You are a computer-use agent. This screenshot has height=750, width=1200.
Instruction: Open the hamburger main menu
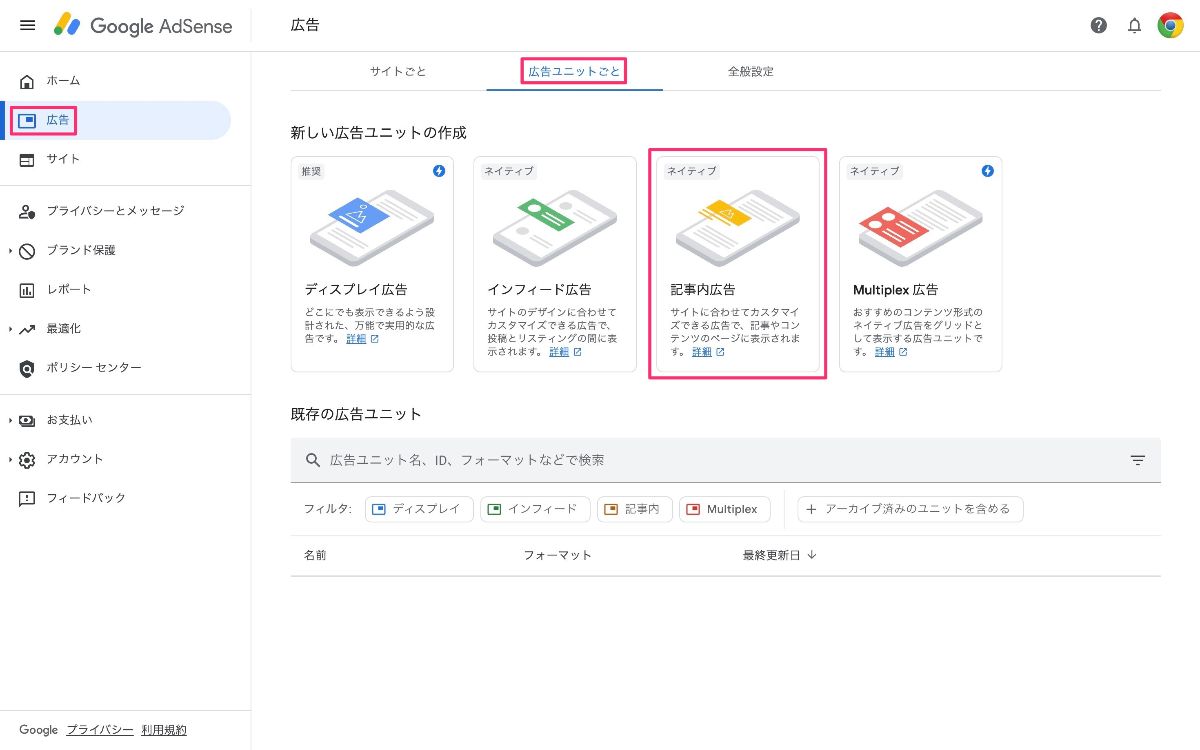[x=27, y=25]
